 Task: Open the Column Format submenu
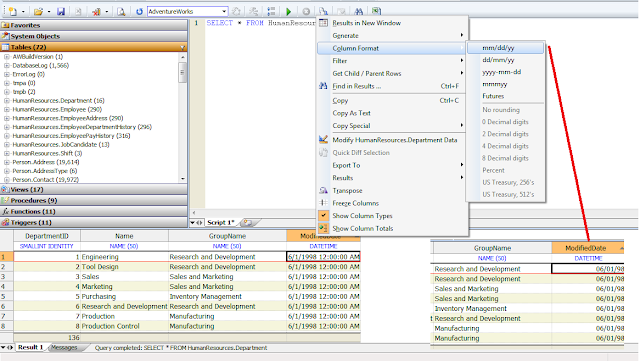click(392, 48)
